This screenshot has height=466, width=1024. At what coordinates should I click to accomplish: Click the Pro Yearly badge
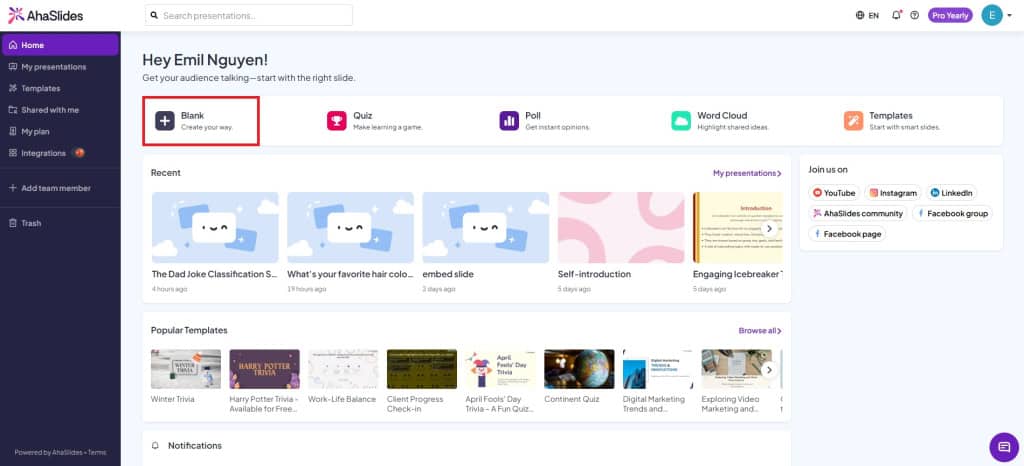click(x=950, y=15)
